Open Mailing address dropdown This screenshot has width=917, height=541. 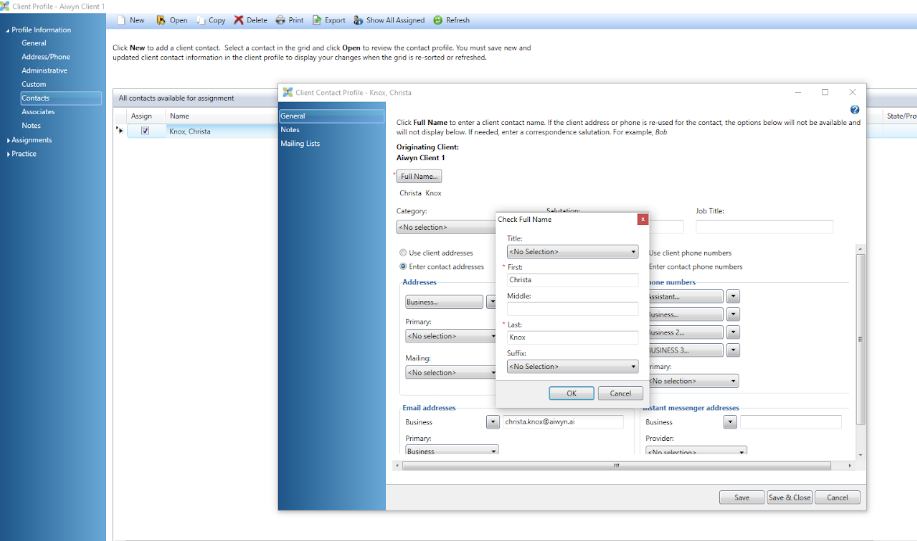click(x=450, y=373)
